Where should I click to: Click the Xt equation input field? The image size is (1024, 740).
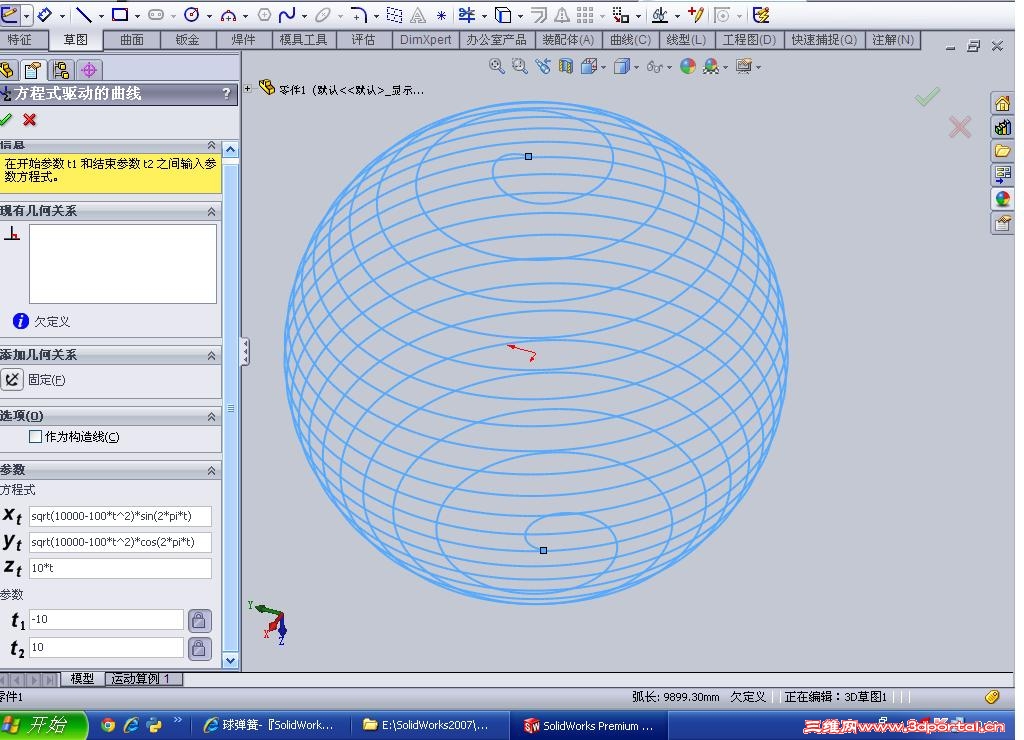120,516
